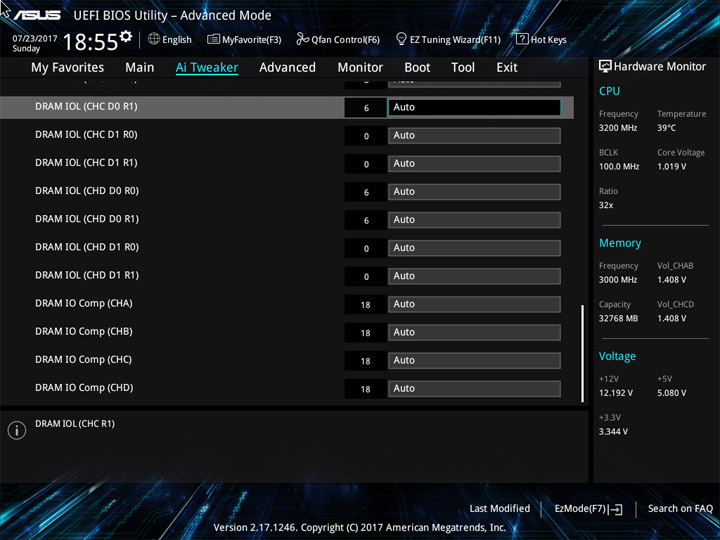Select the DRAM IO Comp (CHA) row label

tap(84, 304)
